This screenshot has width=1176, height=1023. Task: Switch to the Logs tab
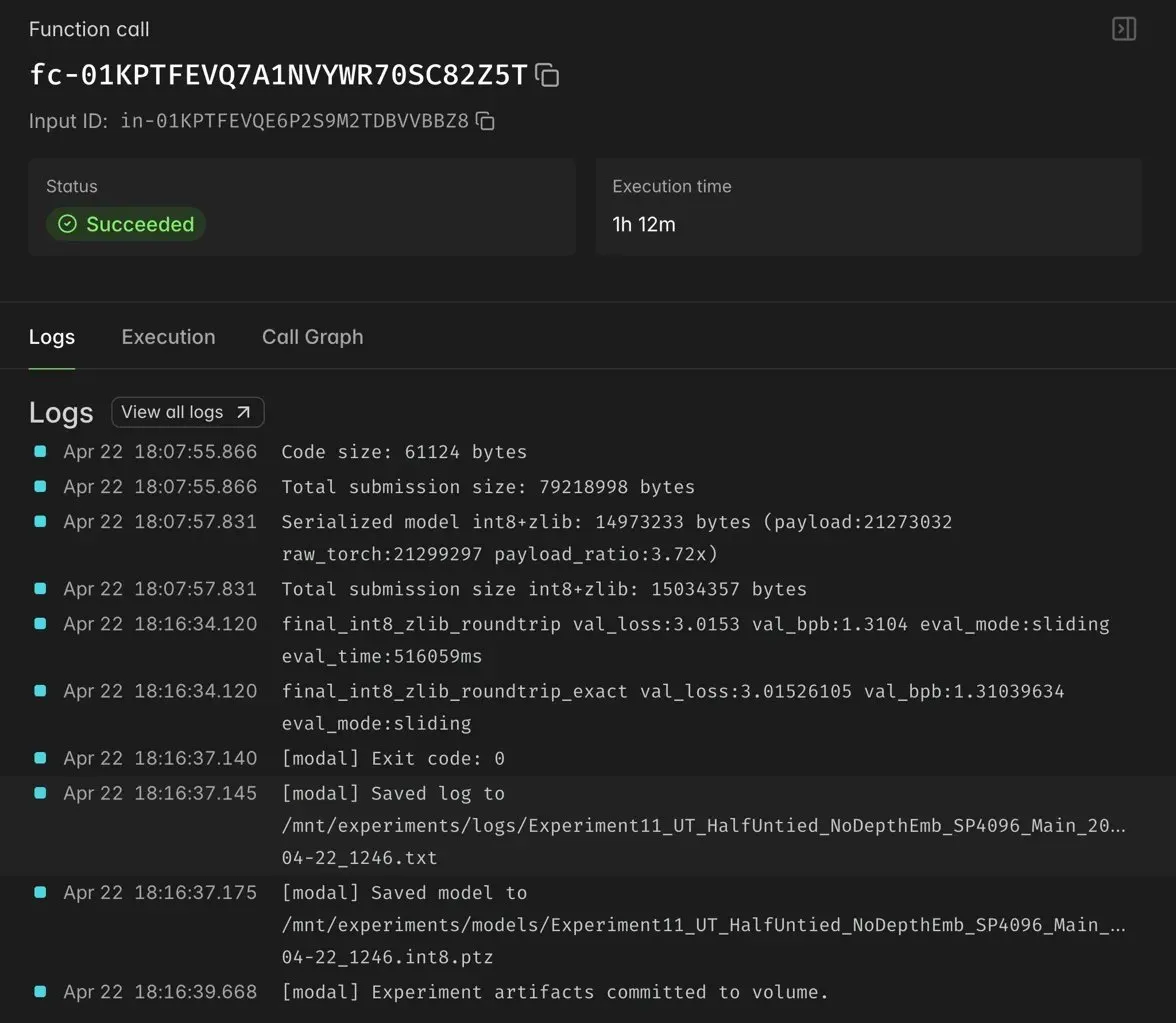52,338
